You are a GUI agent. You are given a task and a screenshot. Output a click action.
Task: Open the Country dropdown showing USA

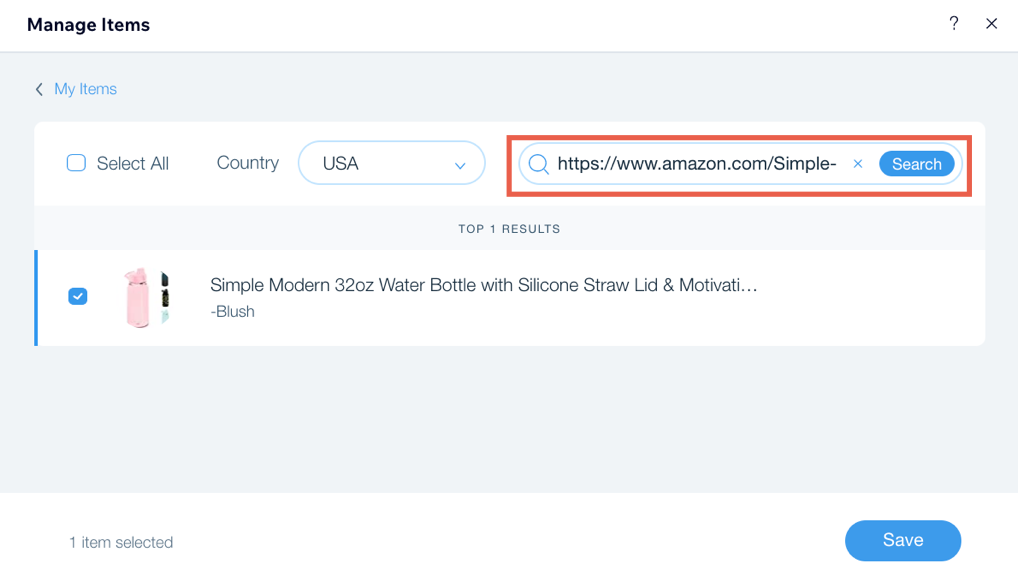tap(391, 163)
